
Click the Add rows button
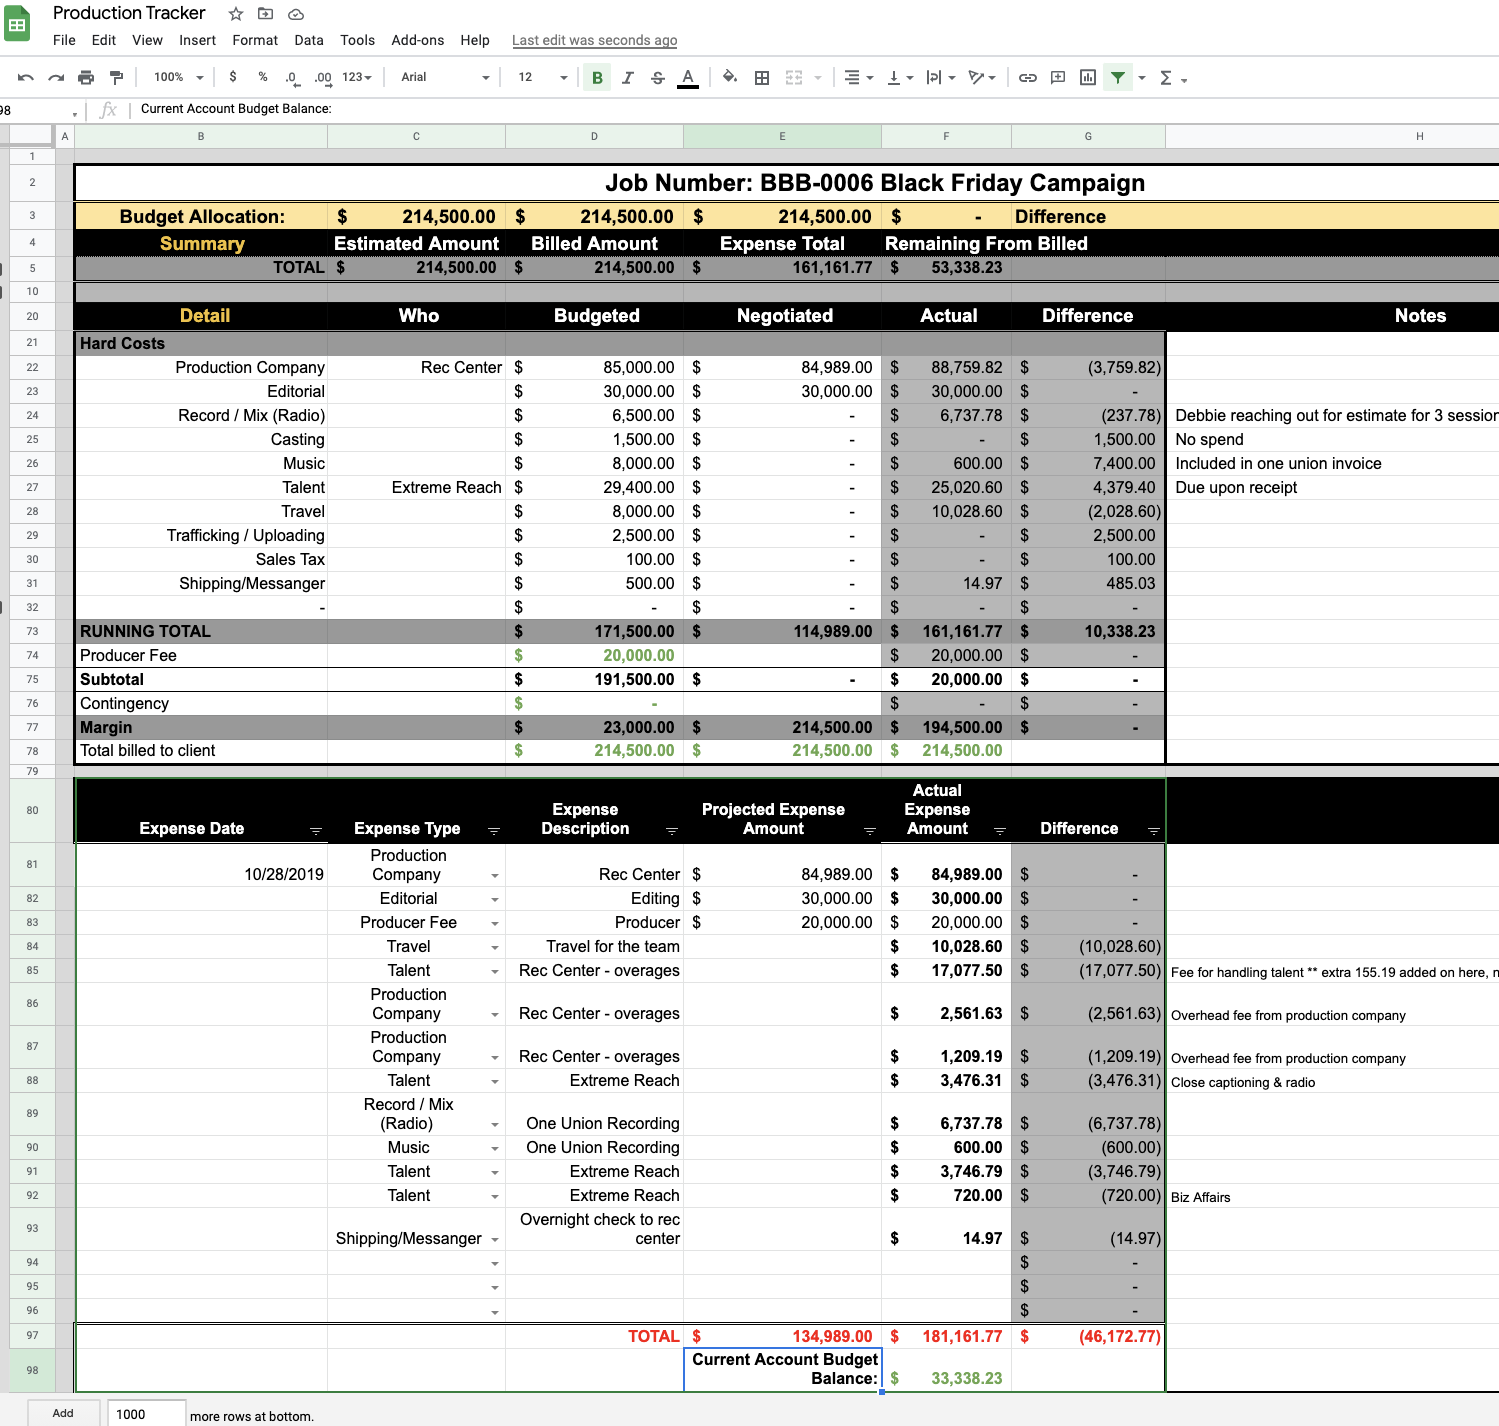pos(63,1413)
